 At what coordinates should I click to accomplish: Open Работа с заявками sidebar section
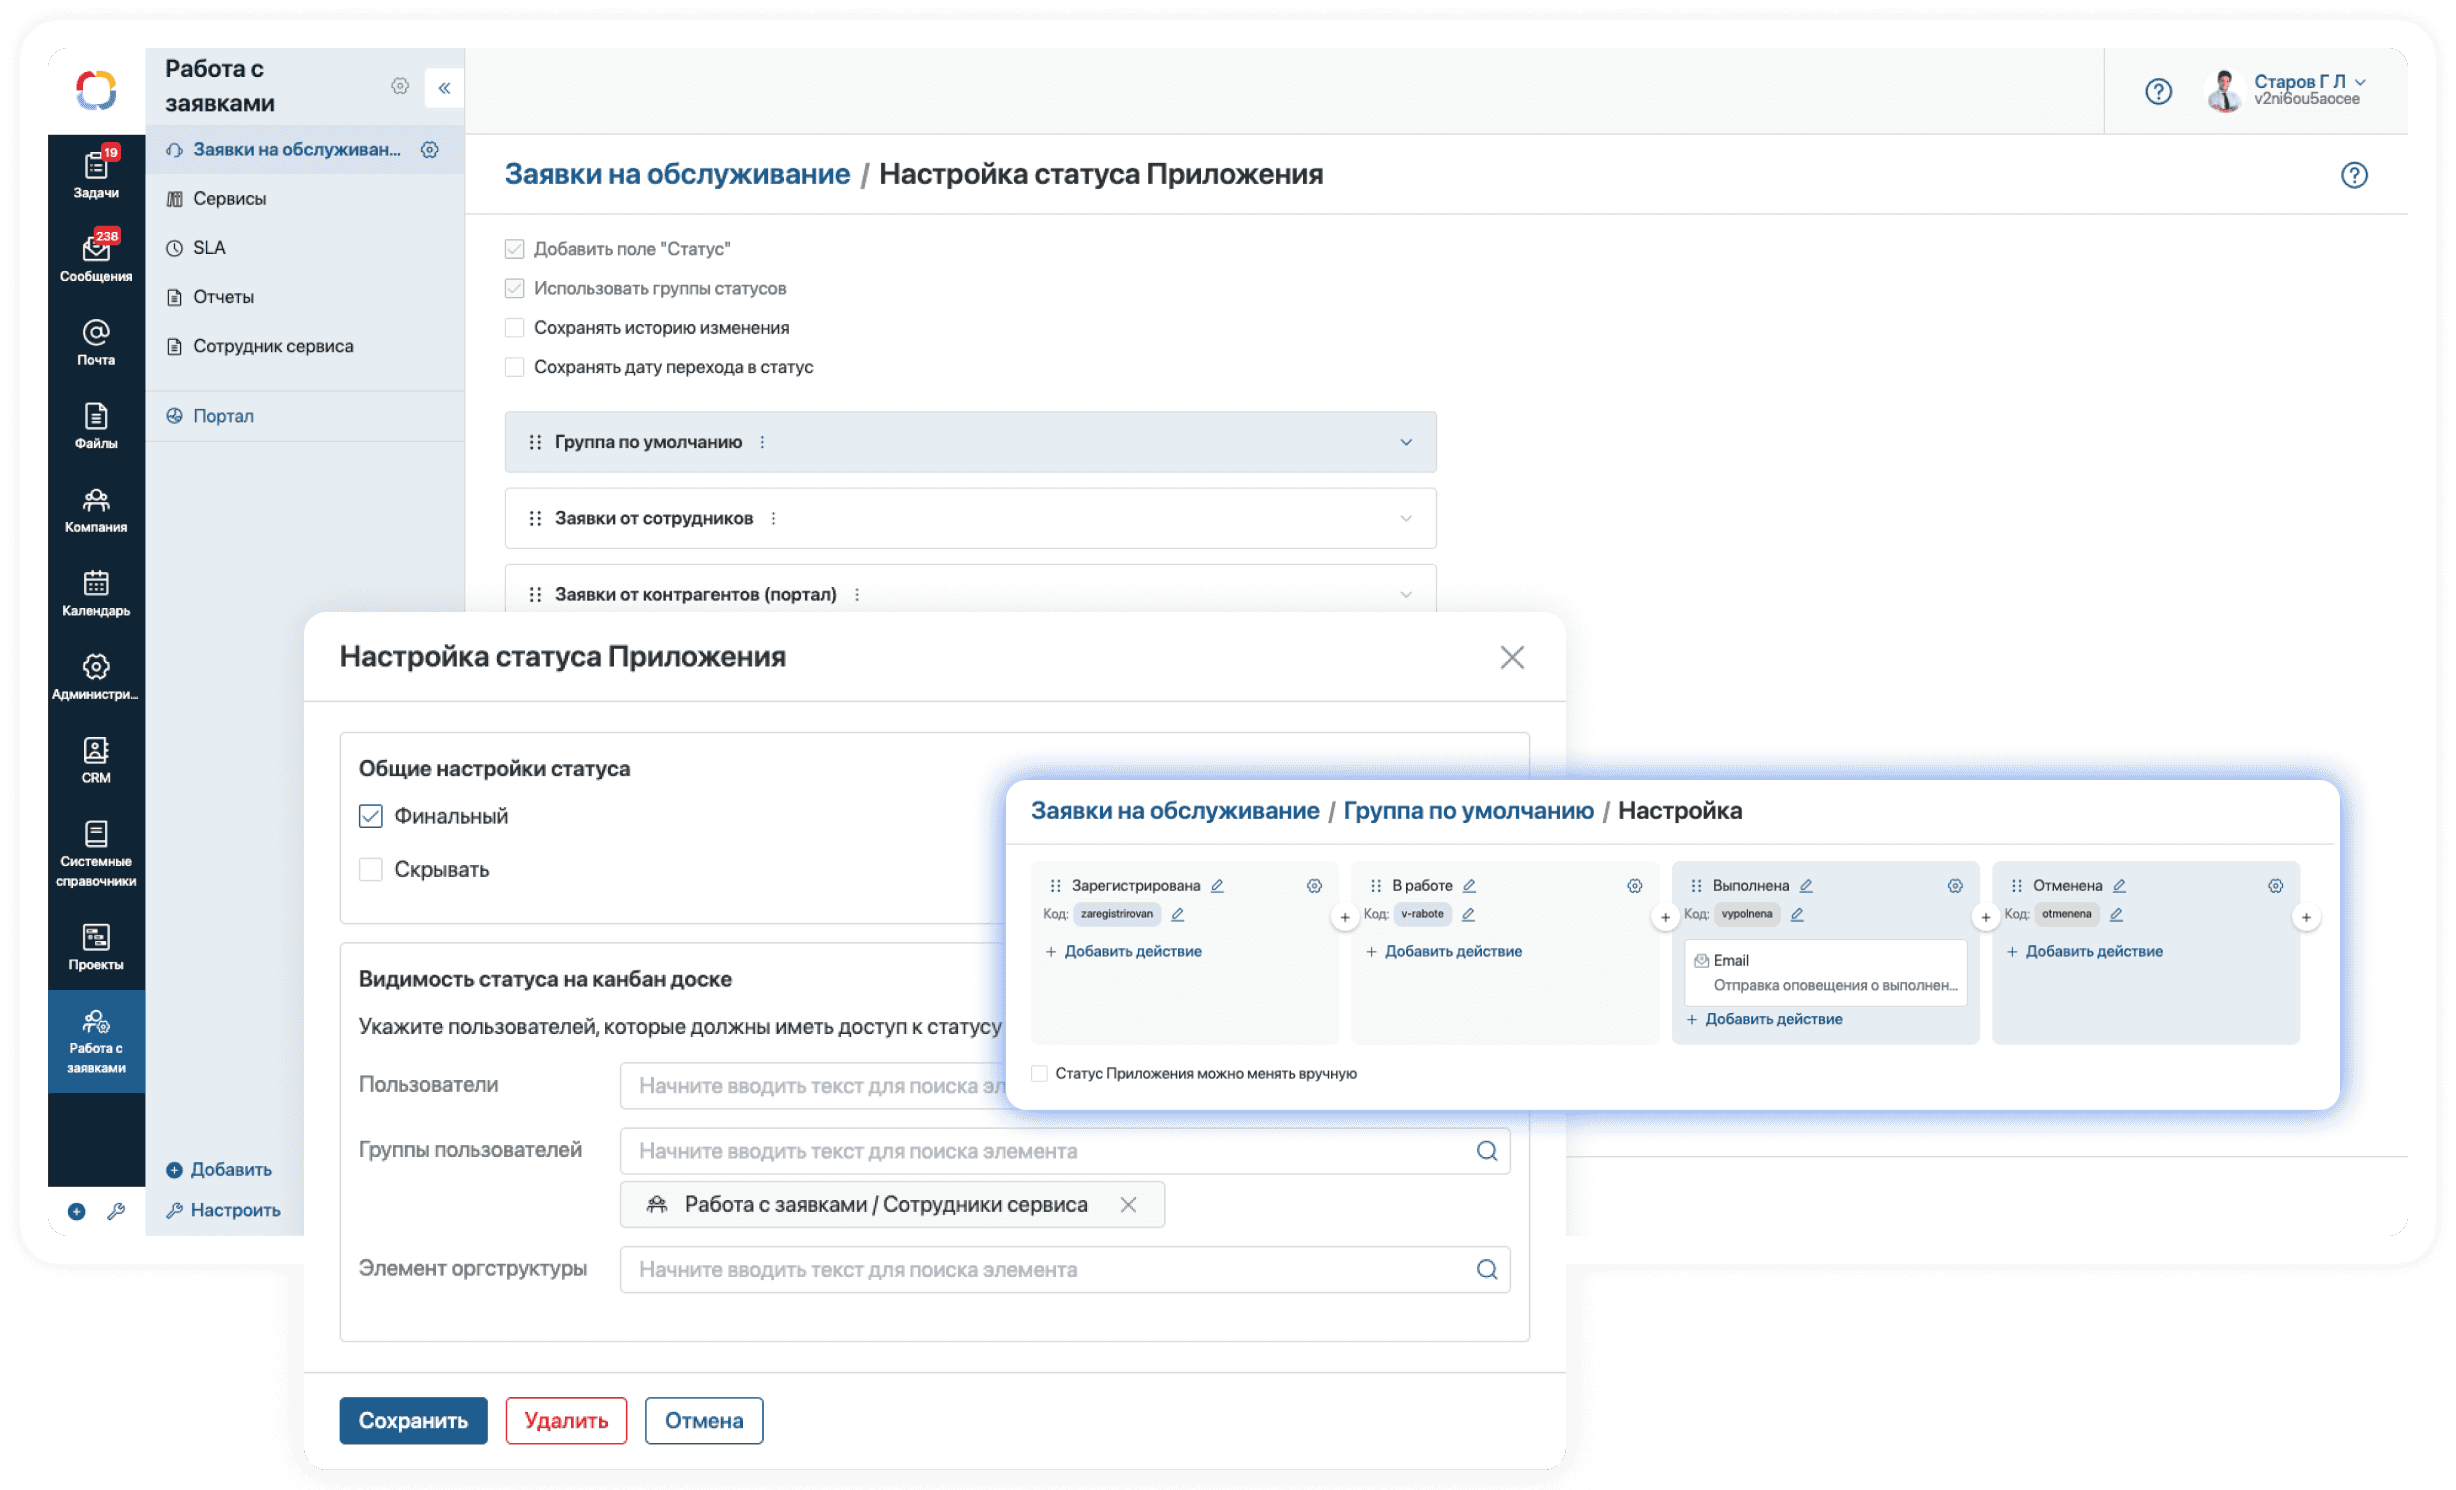(96, 1041)
